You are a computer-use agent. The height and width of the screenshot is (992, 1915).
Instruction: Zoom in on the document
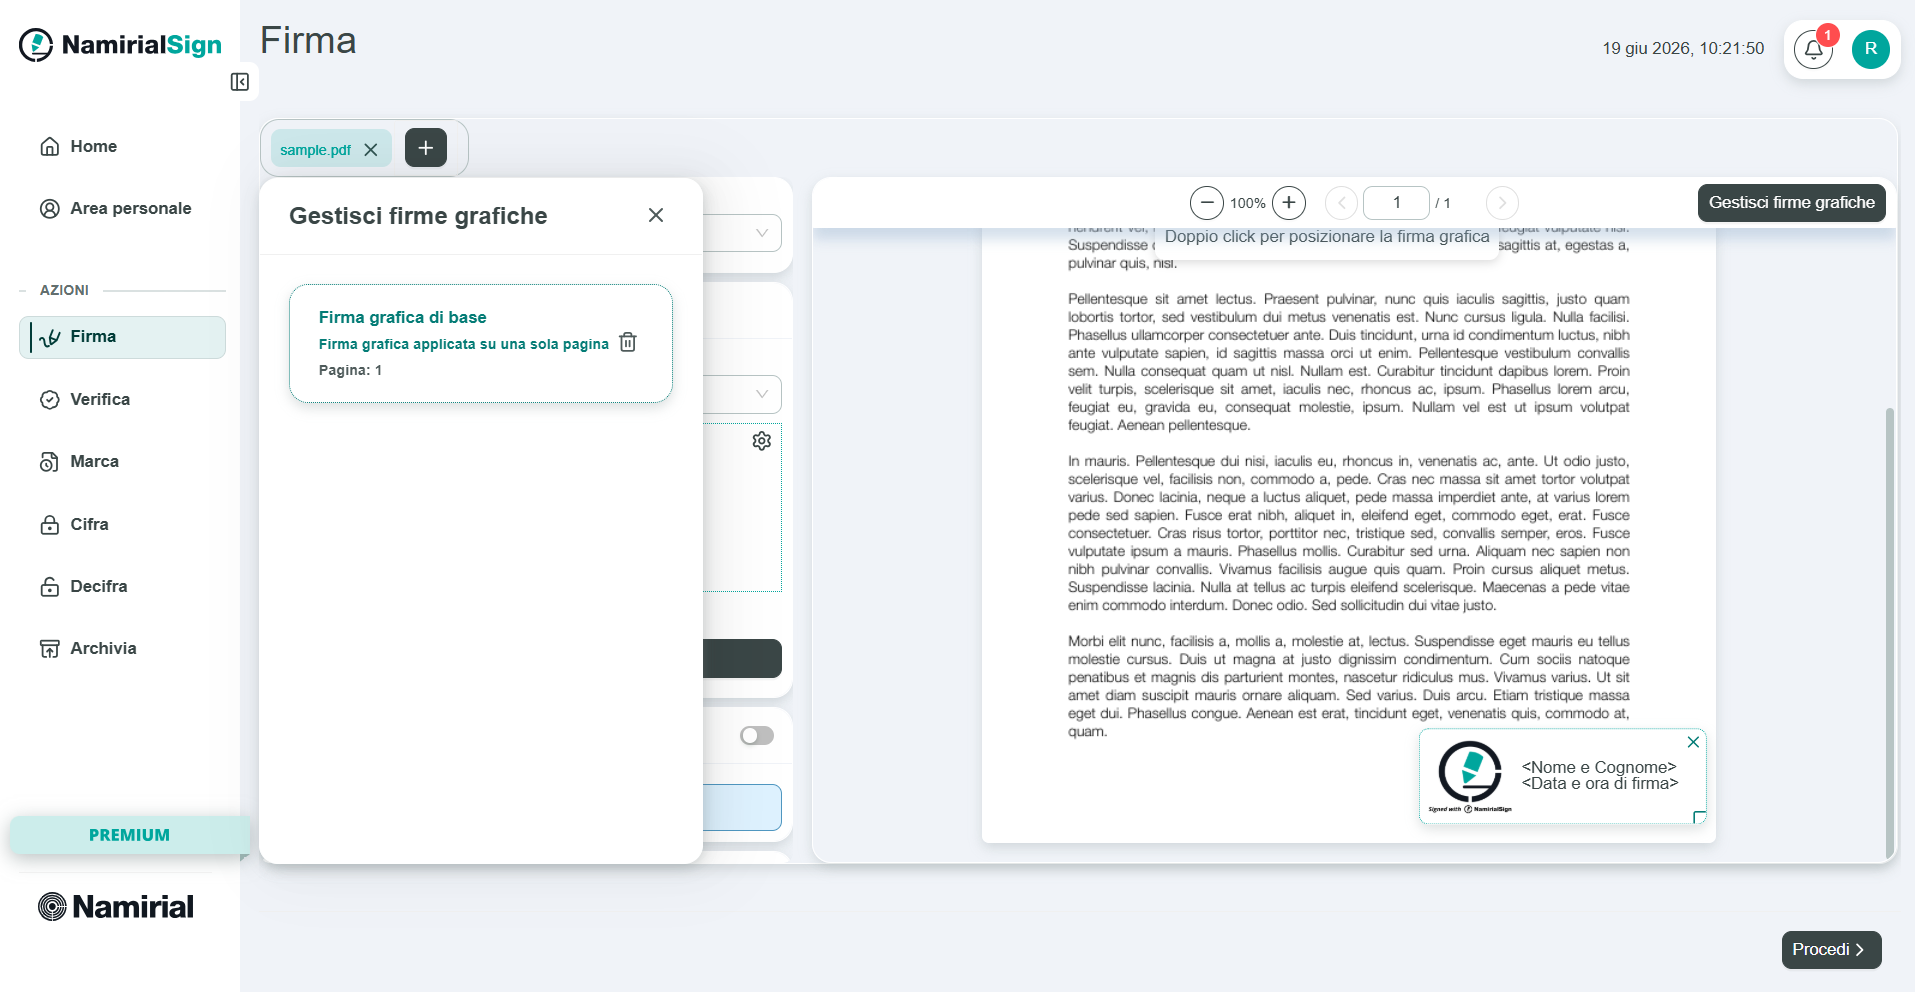(1289, 203)
